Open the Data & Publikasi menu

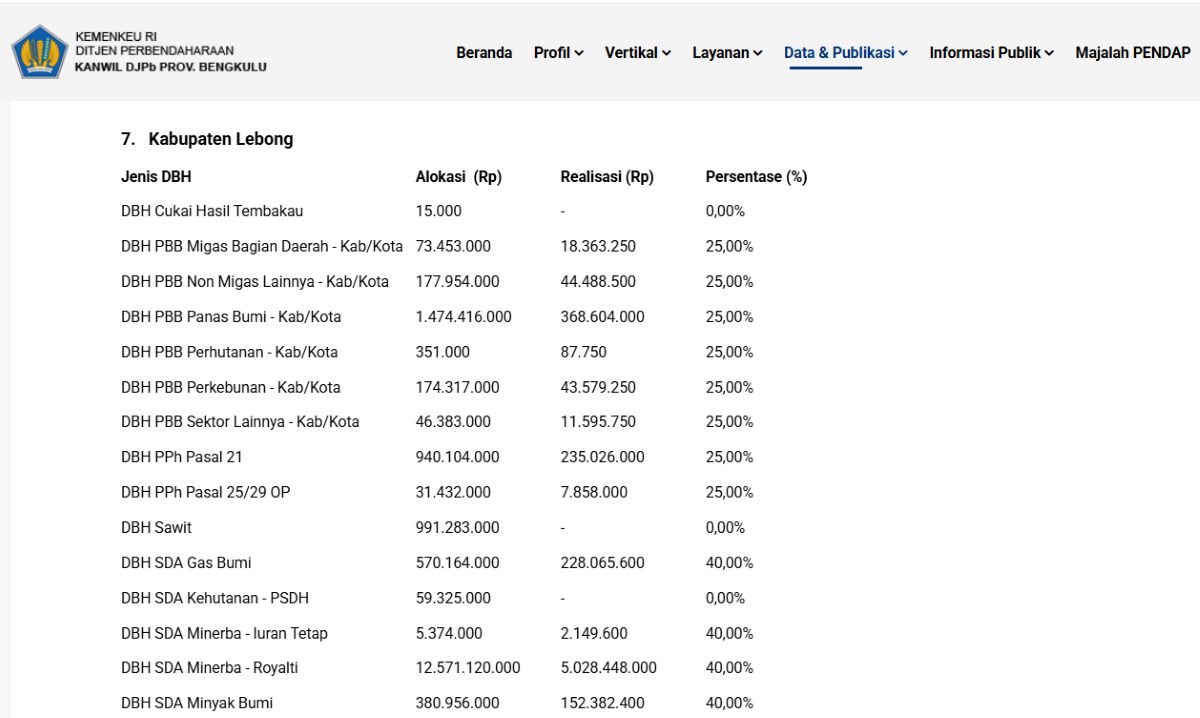846,53
